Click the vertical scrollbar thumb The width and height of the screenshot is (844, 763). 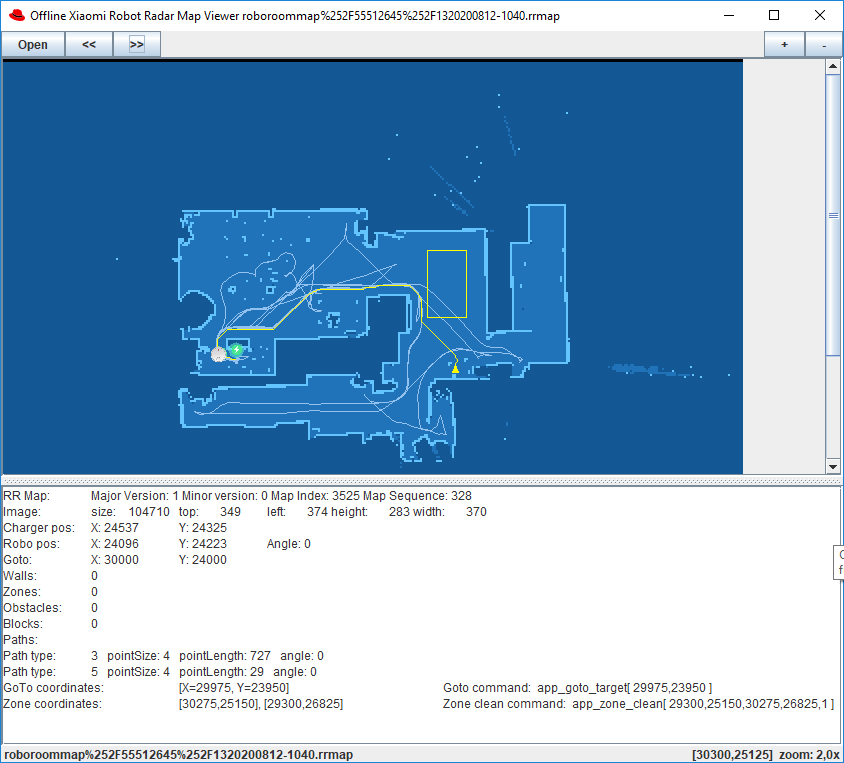coord(832,215)
